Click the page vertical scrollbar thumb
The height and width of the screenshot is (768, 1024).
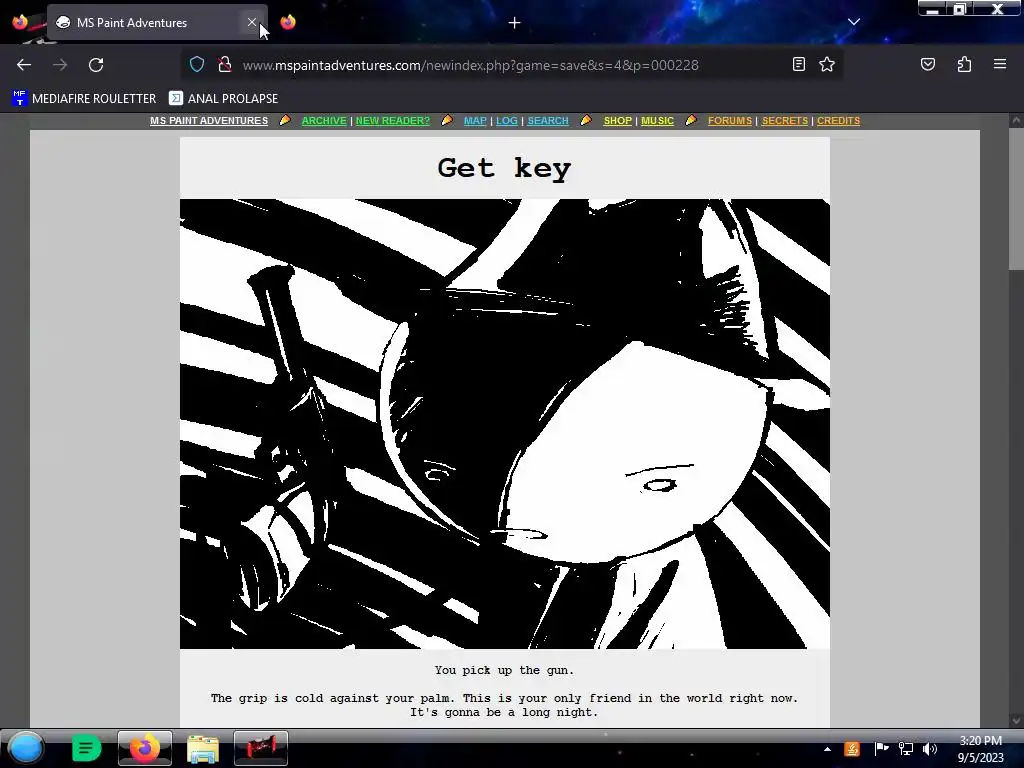1016,199
